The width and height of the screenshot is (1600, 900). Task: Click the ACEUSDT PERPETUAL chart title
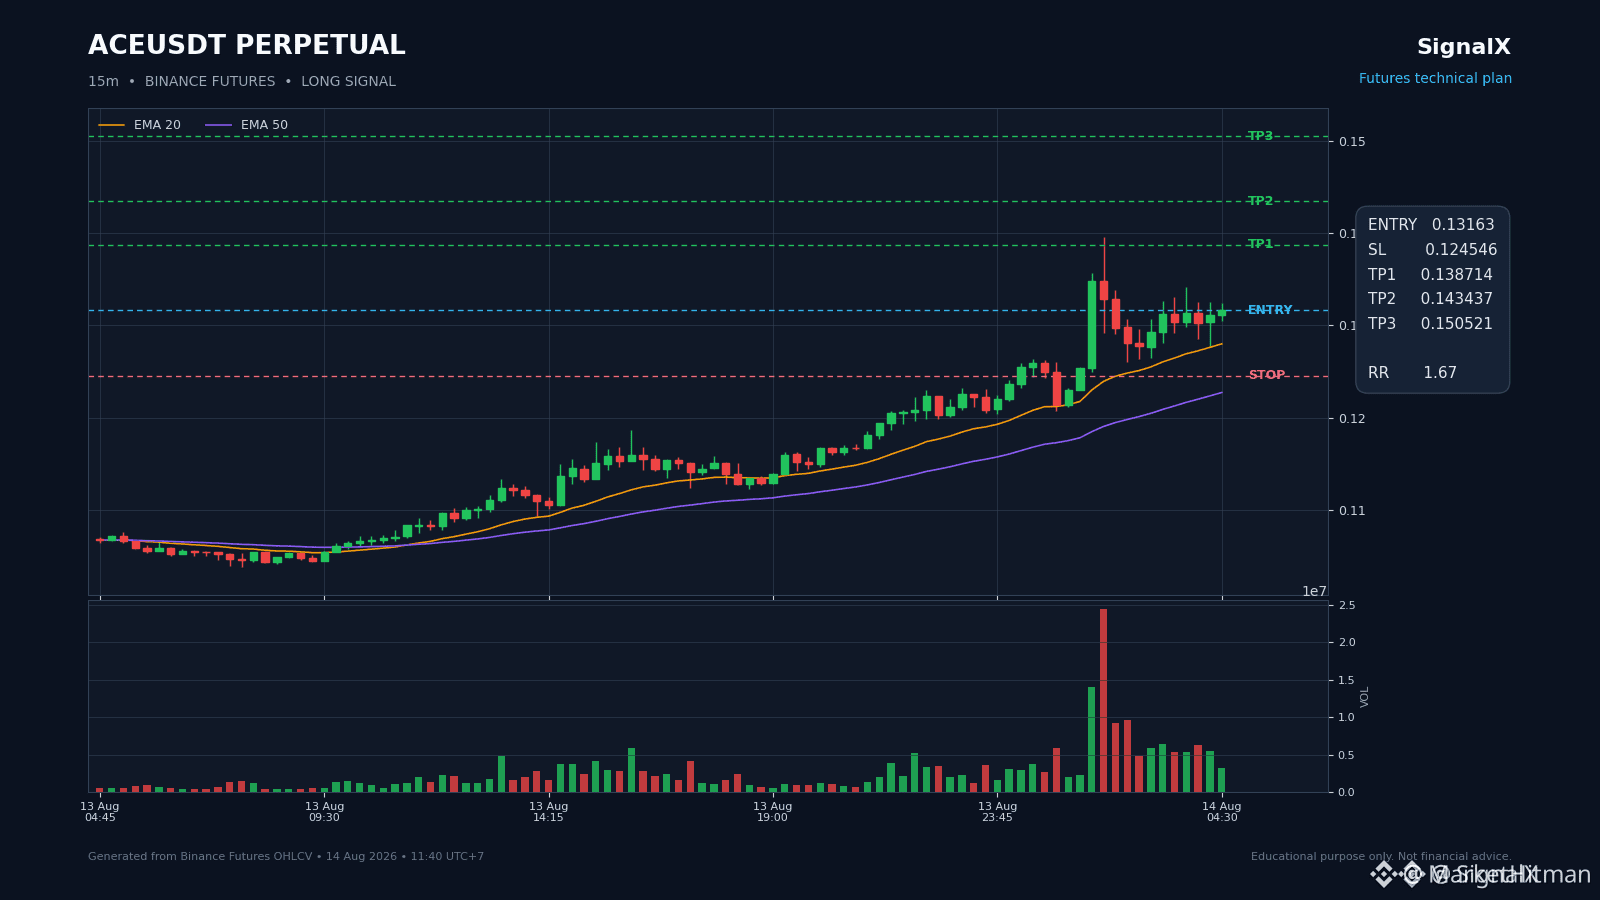pos(247,46)
